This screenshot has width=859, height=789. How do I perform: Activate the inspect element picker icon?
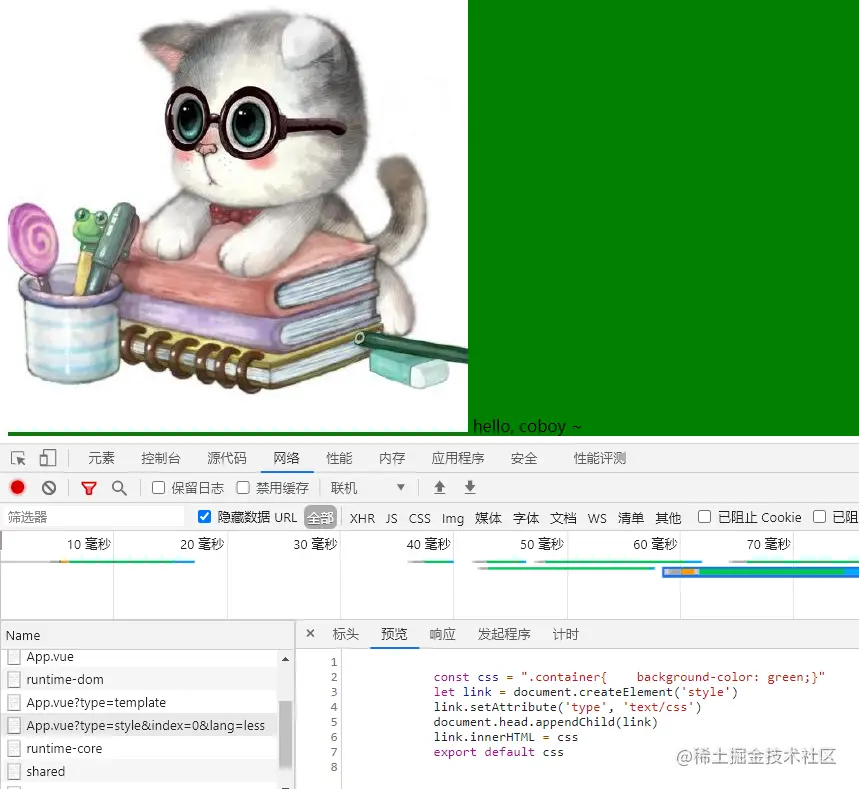(18, 458)
